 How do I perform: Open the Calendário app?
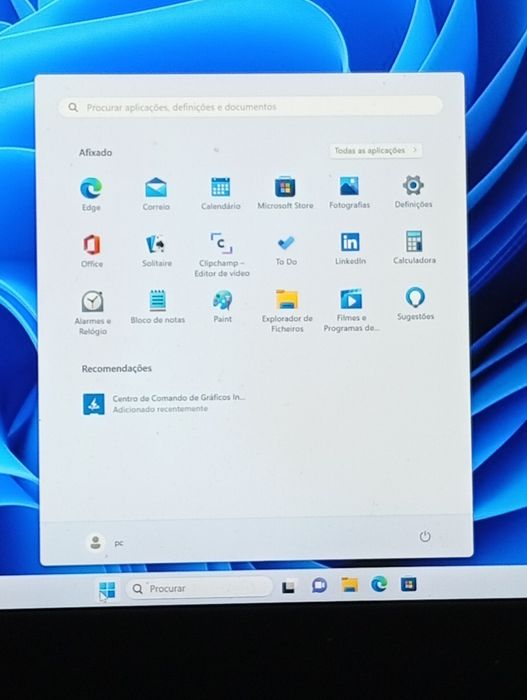coord(221,193)
